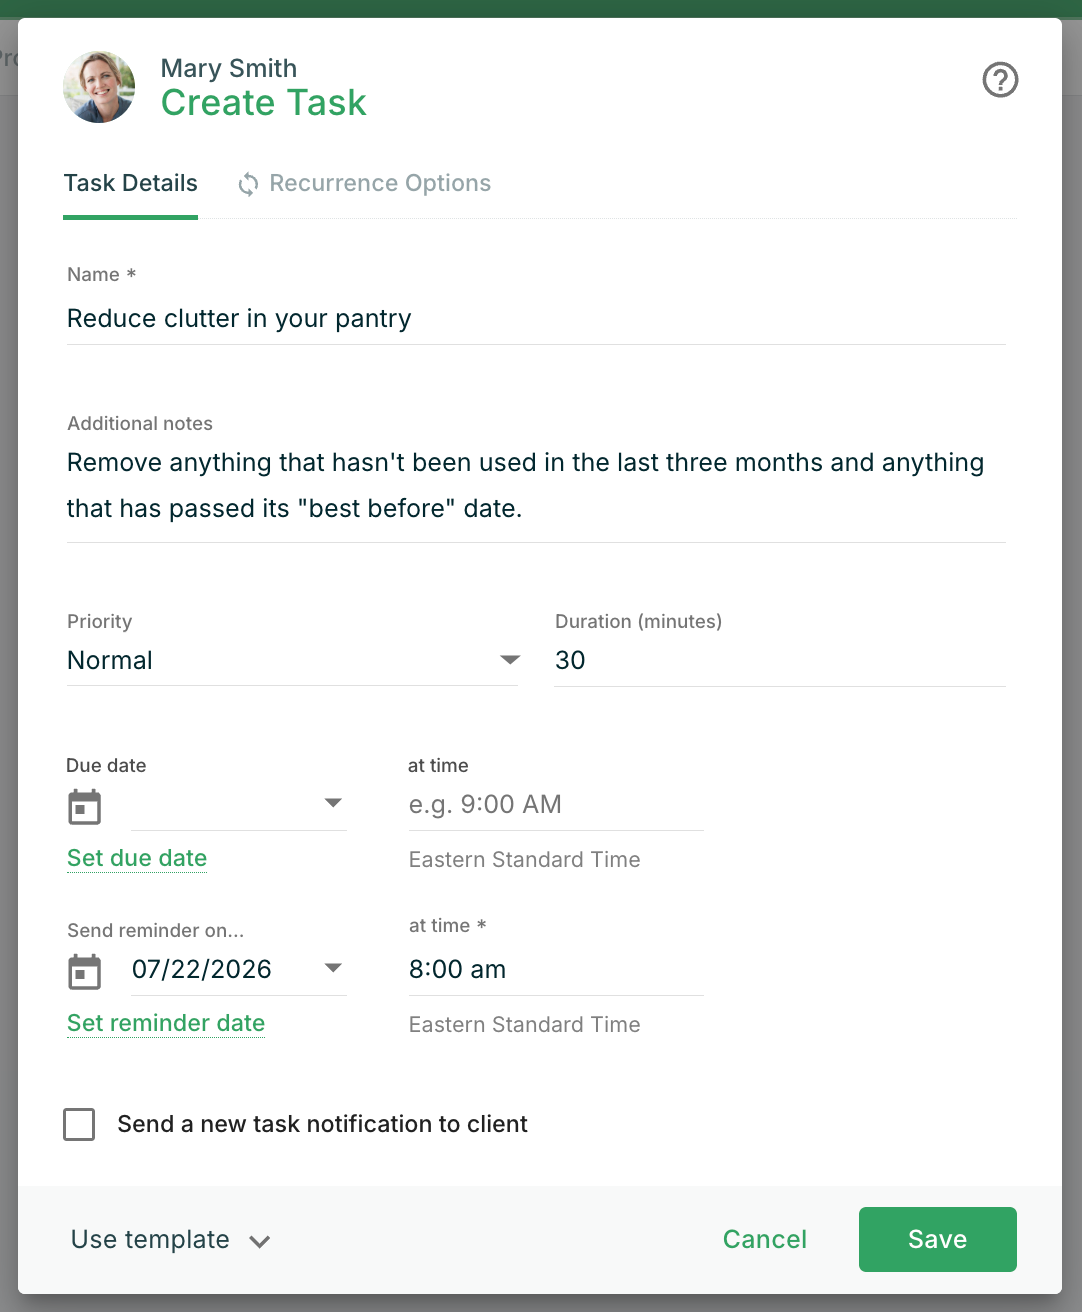
Task: Click the Cancel button
Action: 765,1239
